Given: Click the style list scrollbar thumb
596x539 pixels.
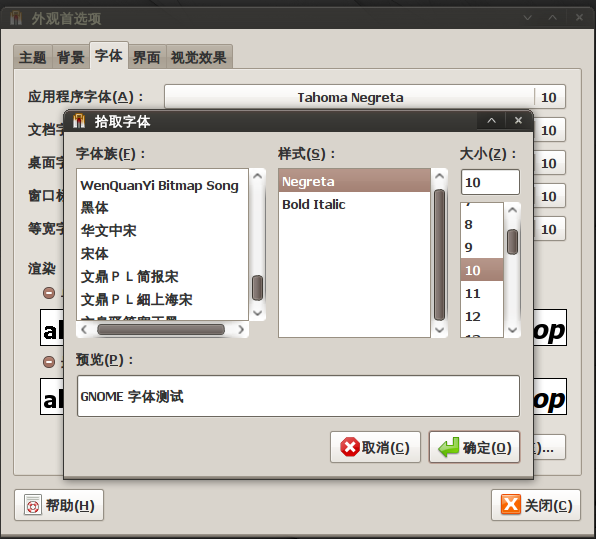Looking at the screenshot, I should (x=439, y=255).
